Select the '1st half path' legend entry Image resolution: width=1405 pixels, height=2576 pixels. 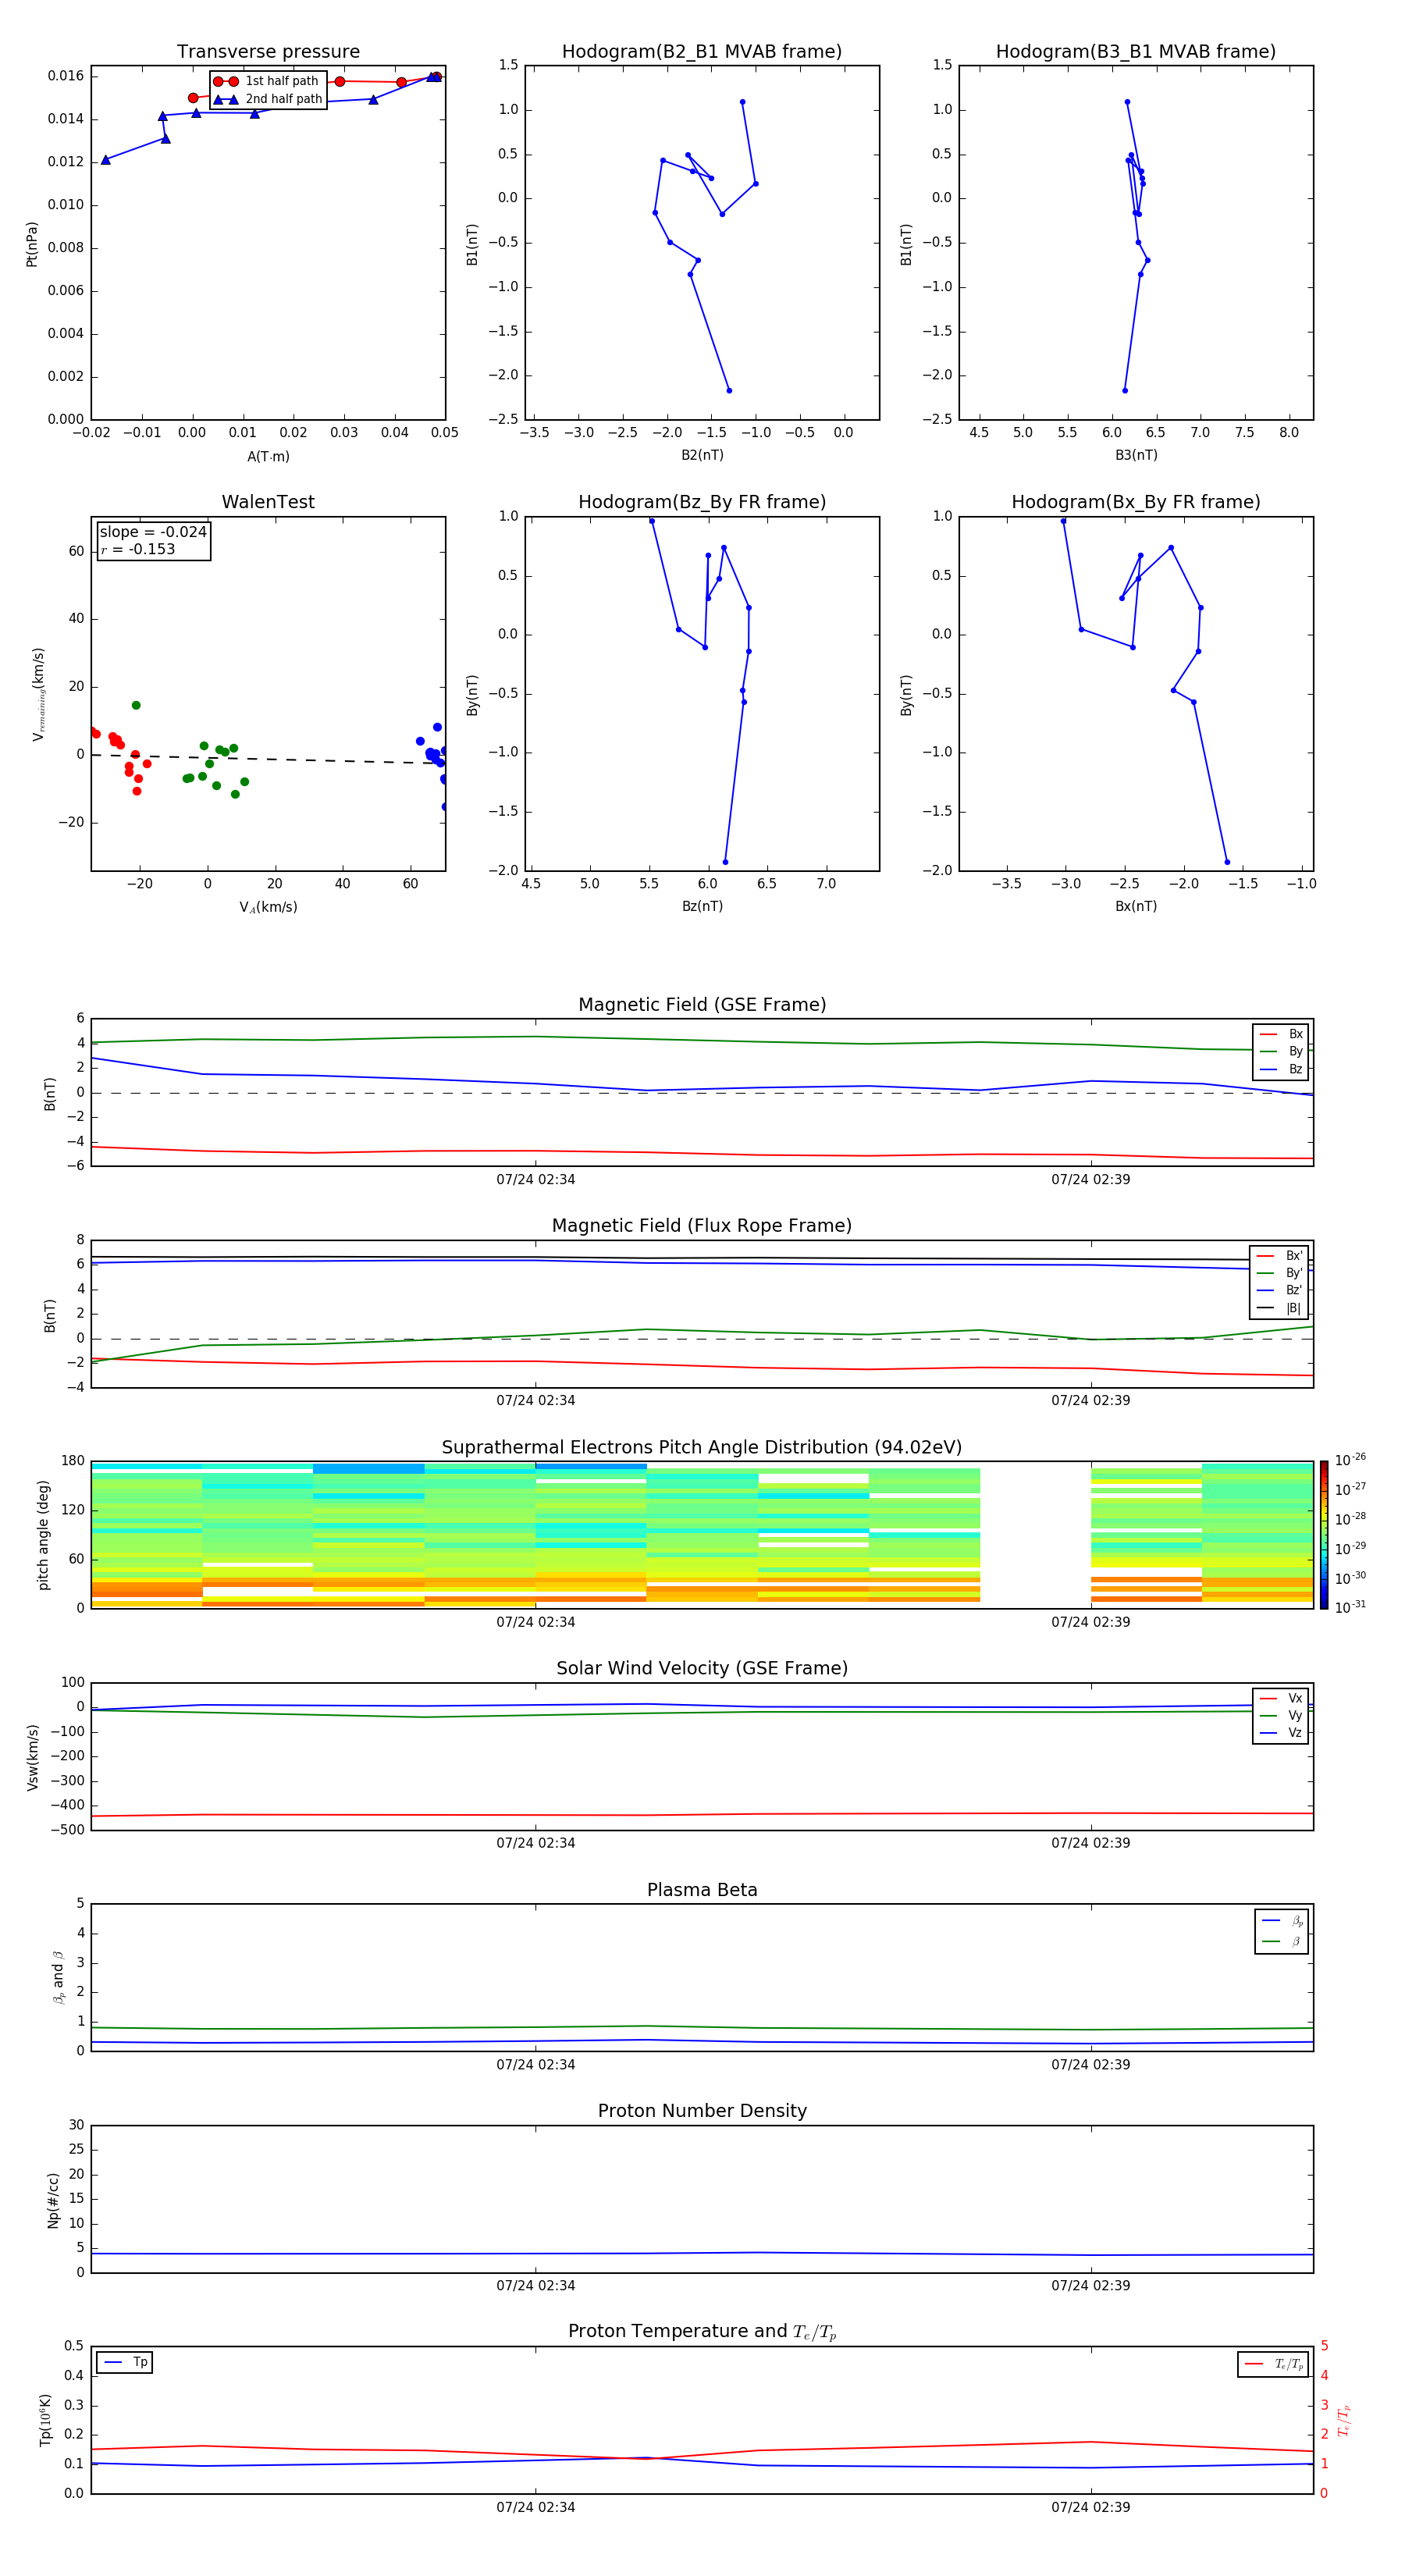(x=266, y=81)
